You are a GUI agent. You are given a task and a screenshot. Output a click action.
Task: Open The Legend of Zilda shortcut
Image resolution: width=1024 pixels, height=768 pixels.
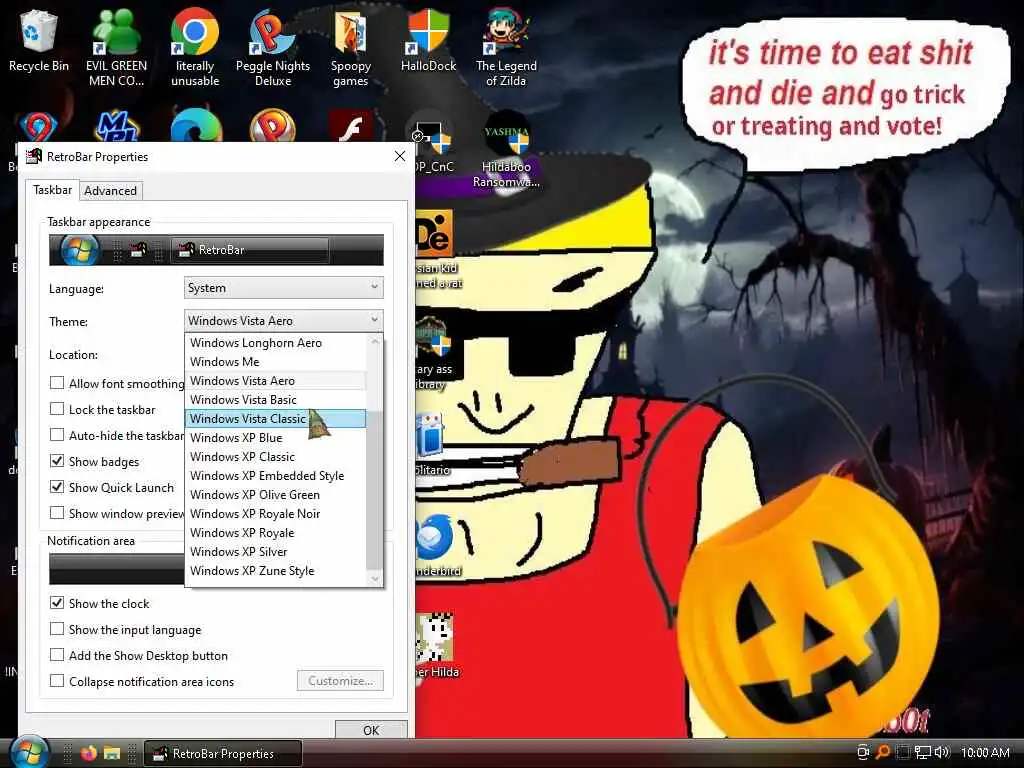tap(506, 49)
